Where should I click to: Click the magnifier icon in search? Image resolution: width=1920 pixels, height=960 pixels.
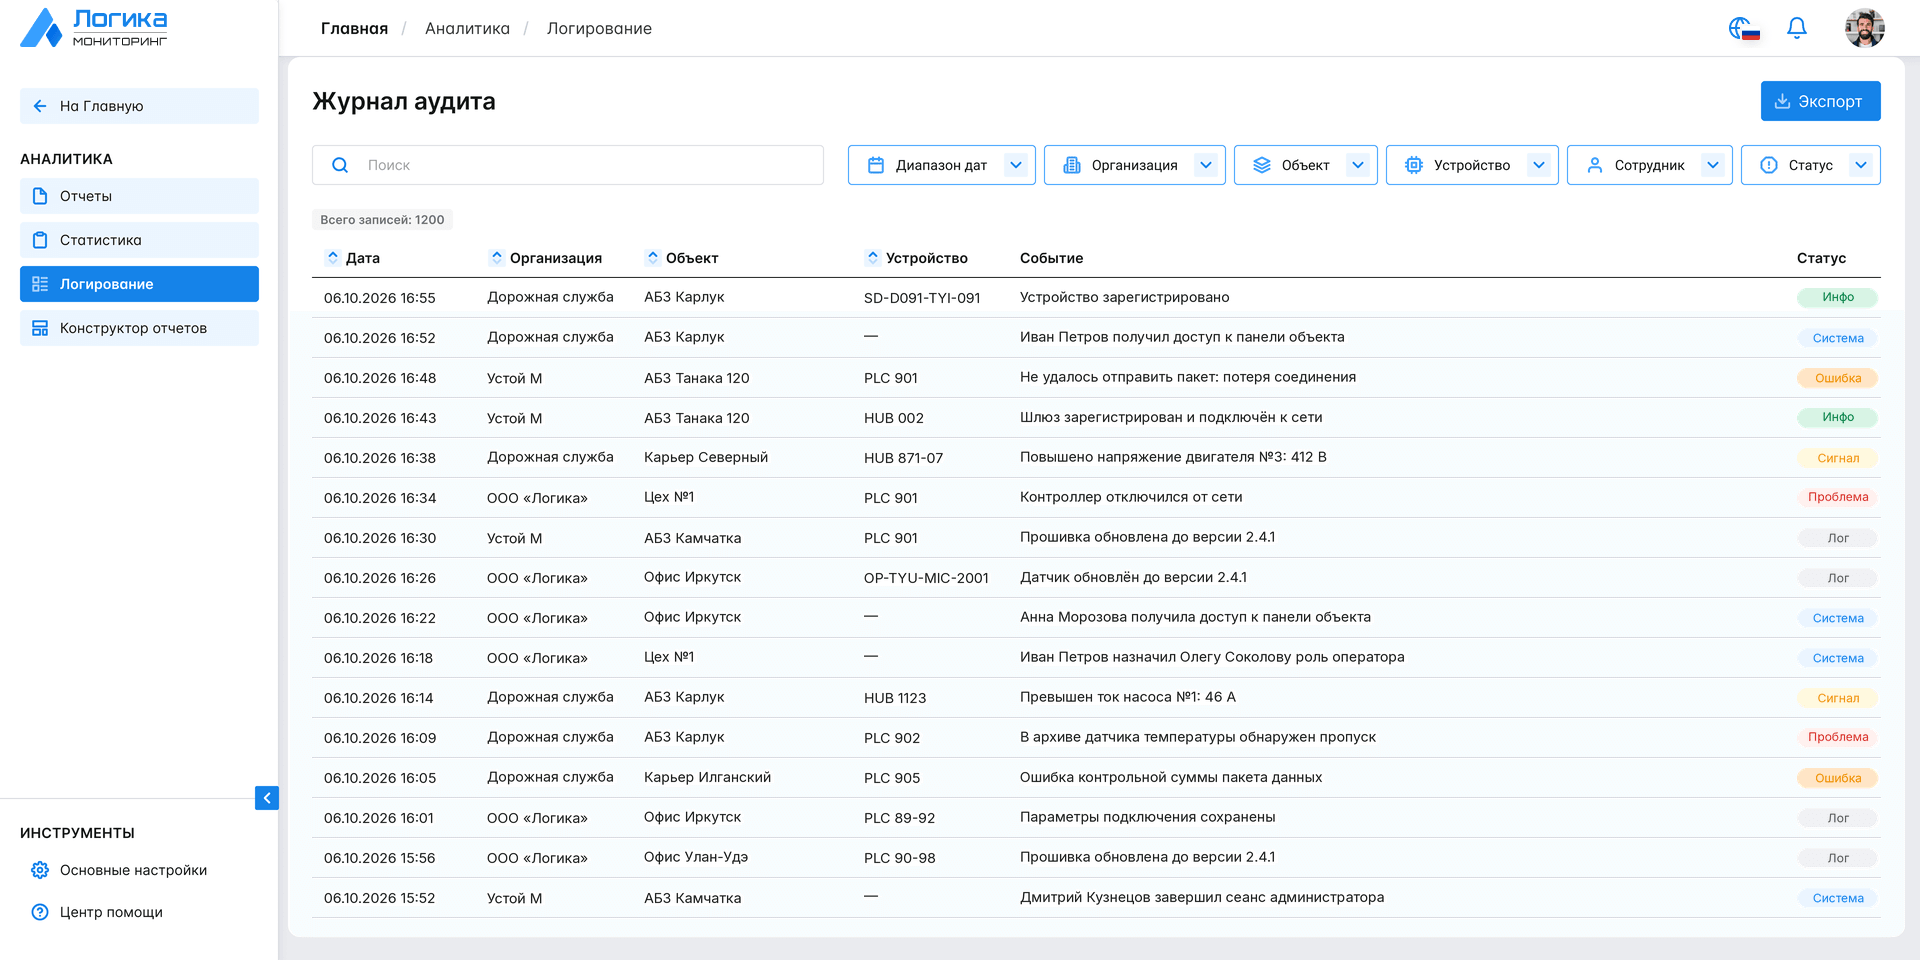[340, 165]
